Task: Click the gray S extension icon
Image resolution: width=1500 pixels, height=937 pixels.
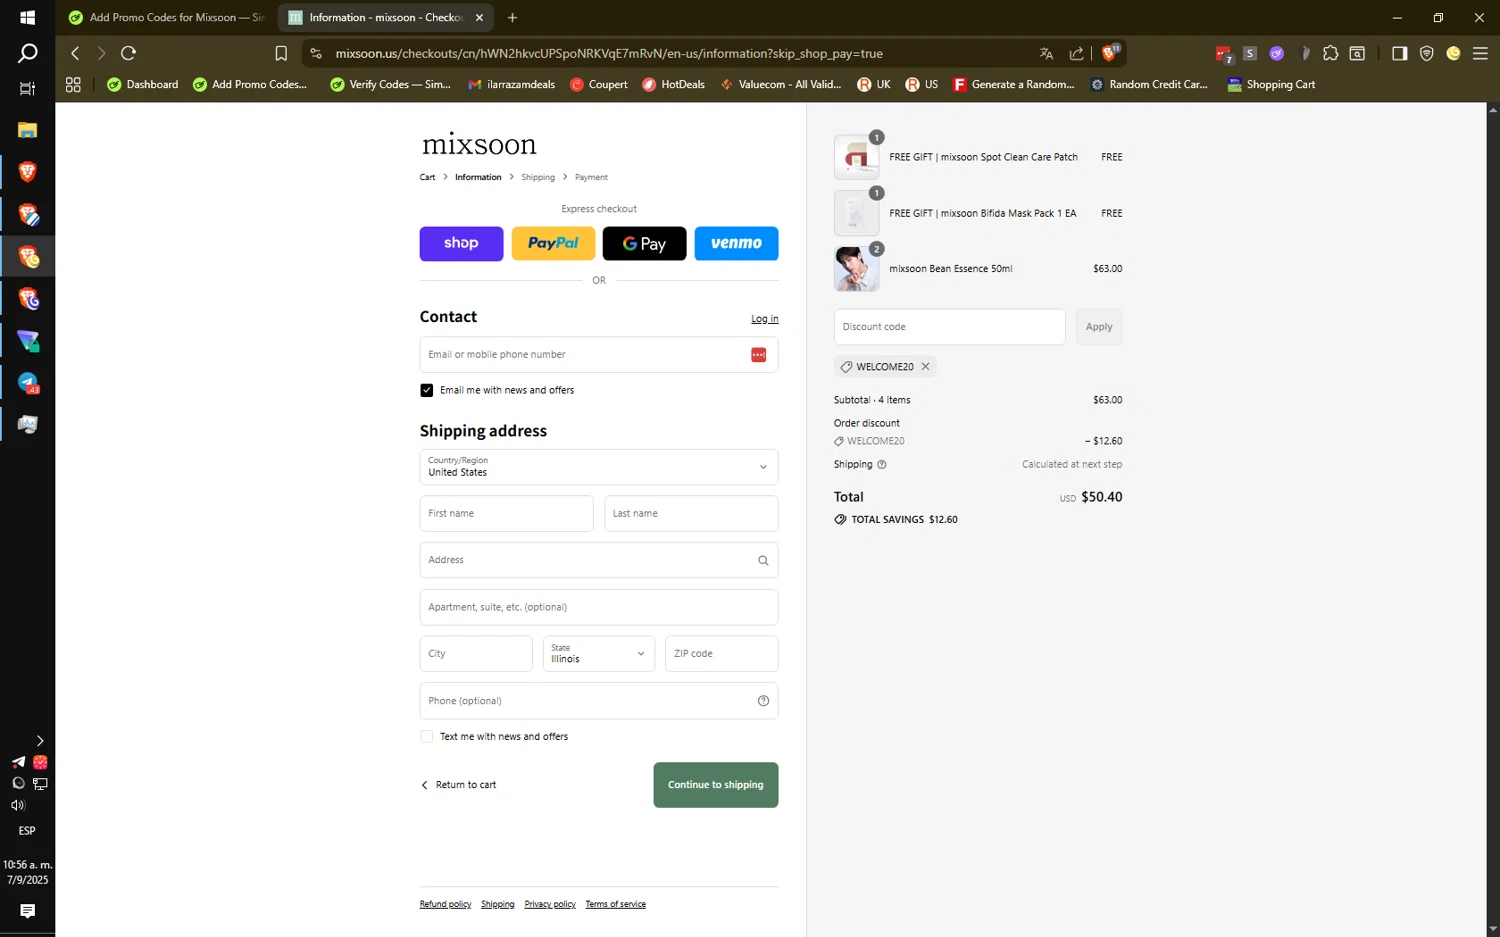Action: 1250,53
